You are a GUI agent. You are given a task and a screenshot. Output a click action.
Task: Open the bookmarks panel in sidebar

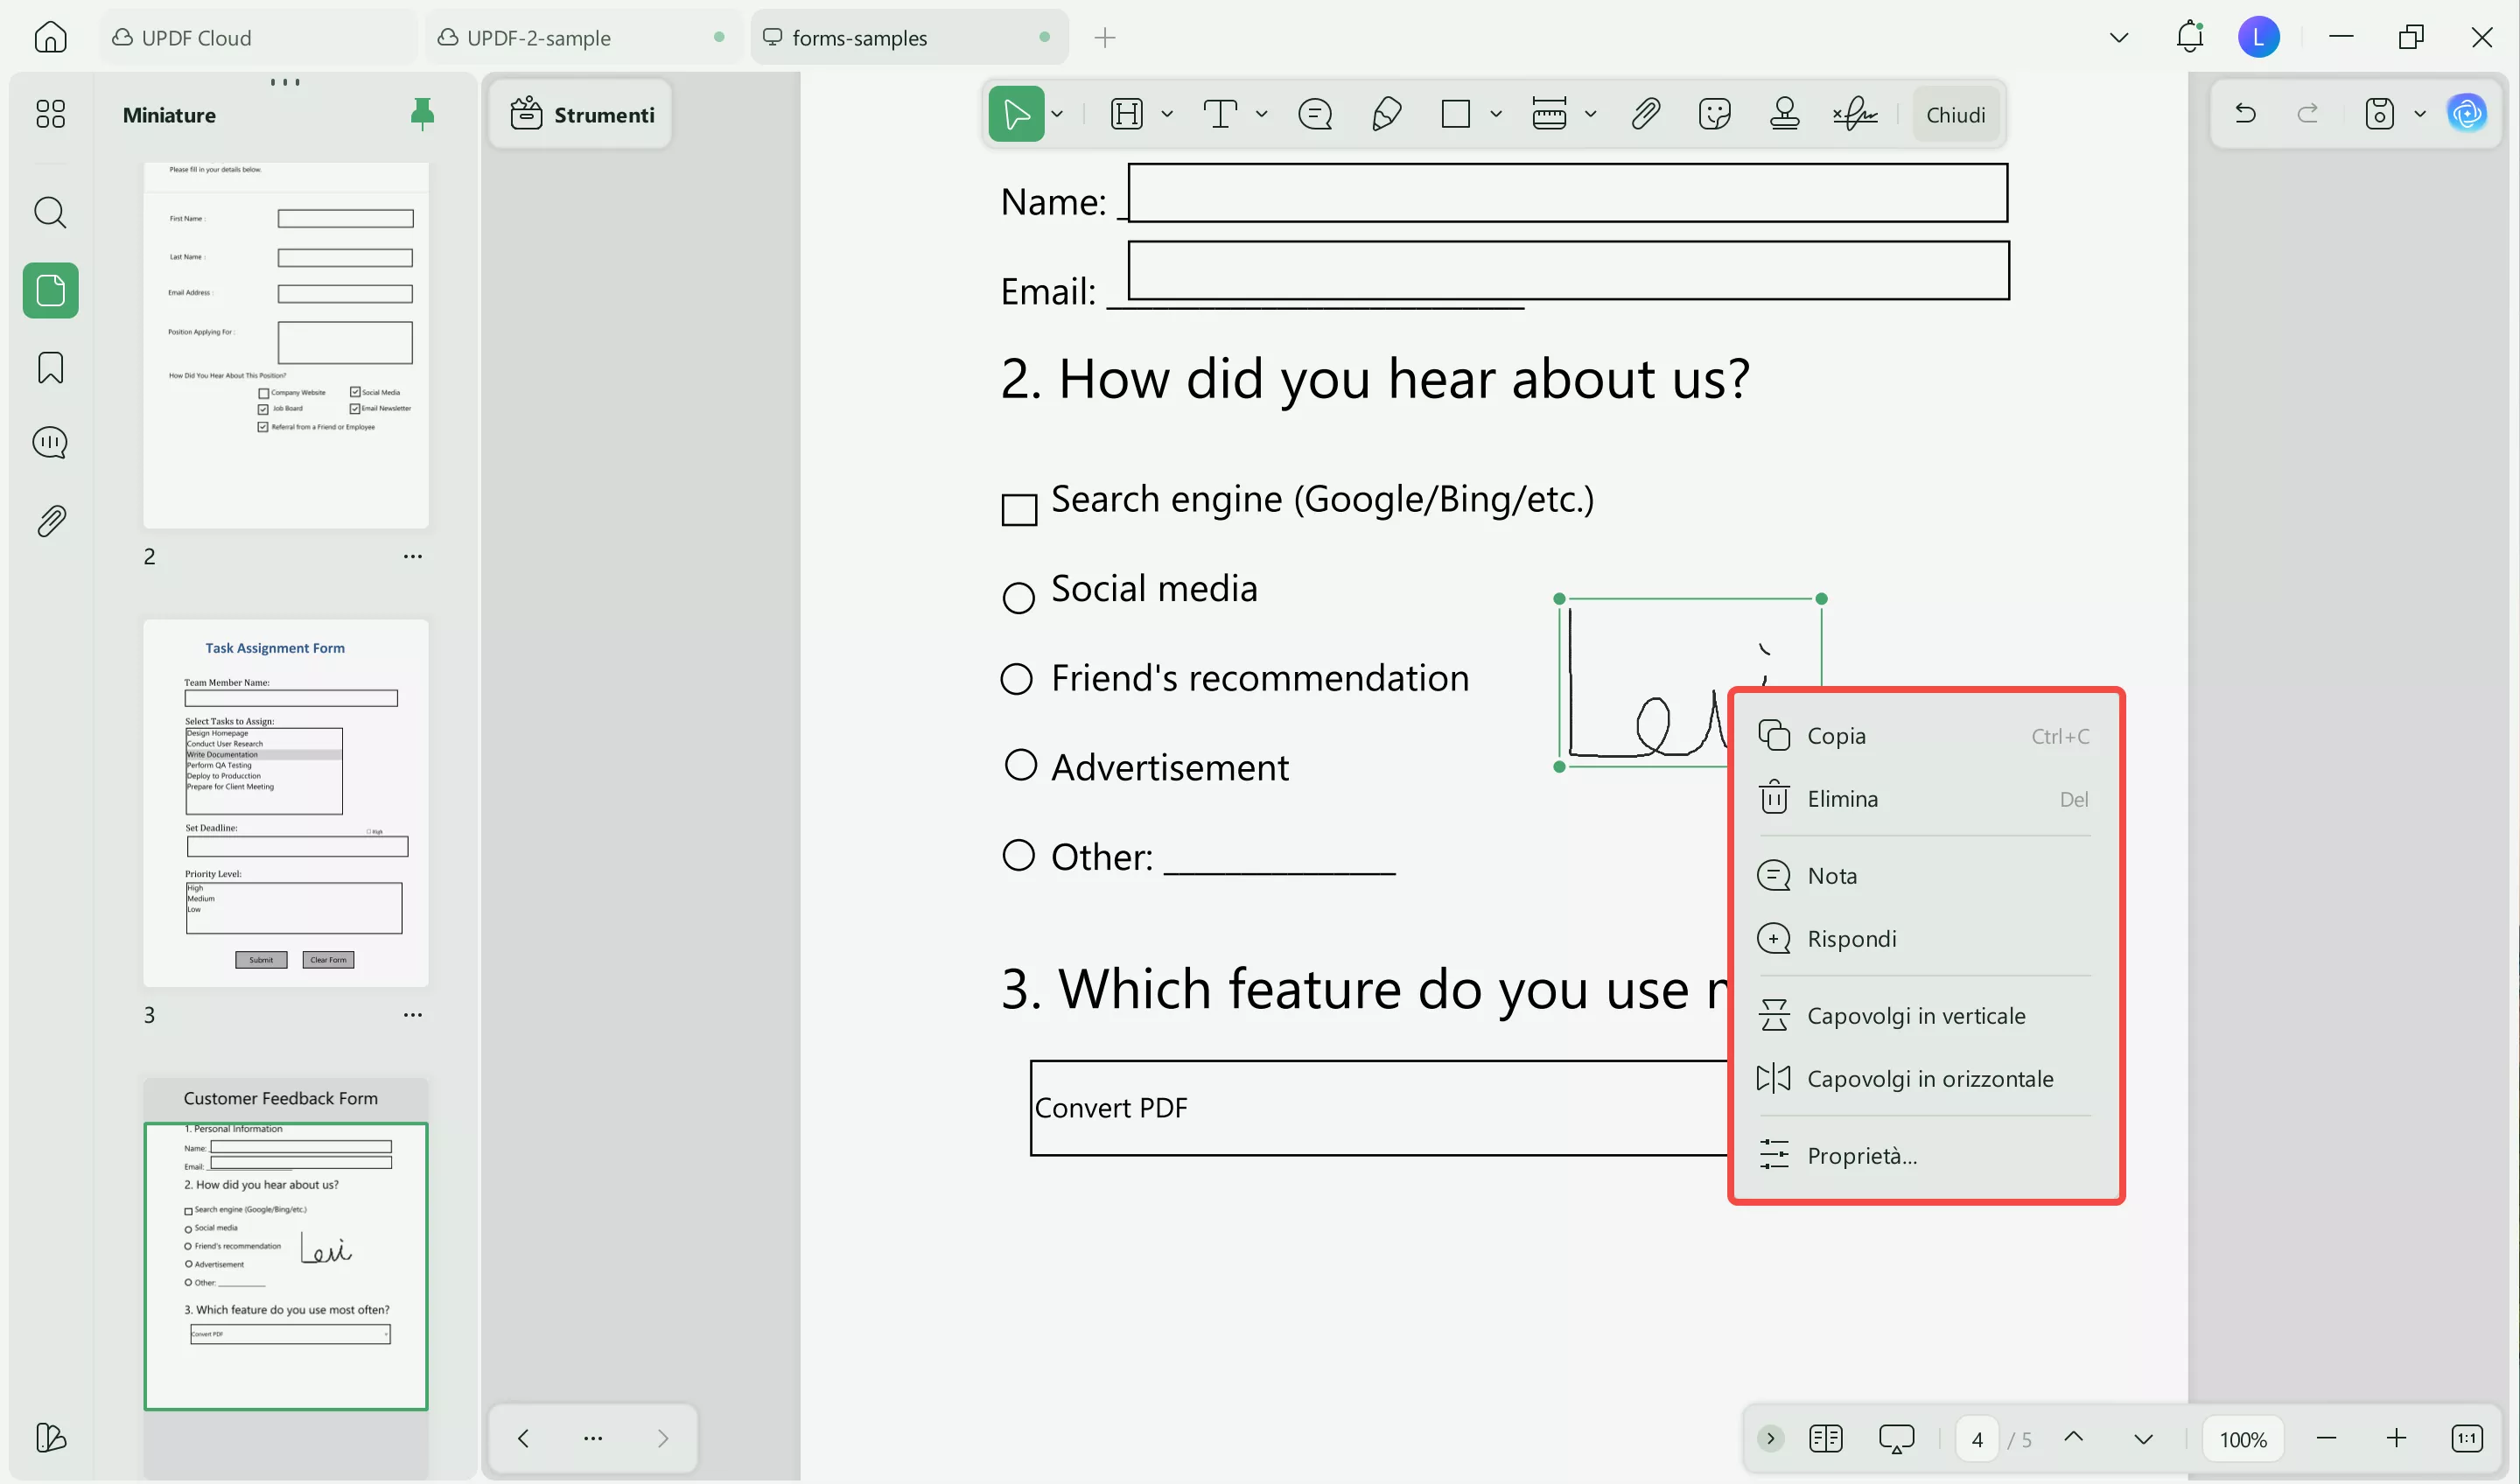click(x=50, y=367)
